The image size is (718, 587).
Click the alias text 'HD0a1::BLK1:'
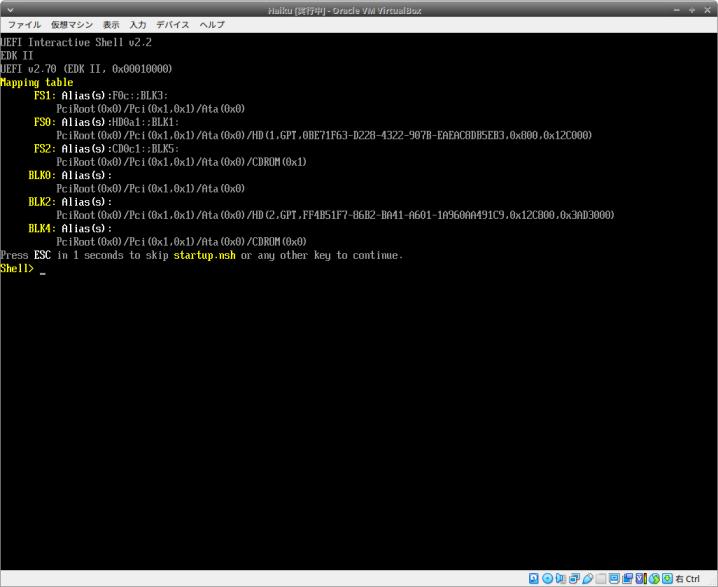(146, 122)
